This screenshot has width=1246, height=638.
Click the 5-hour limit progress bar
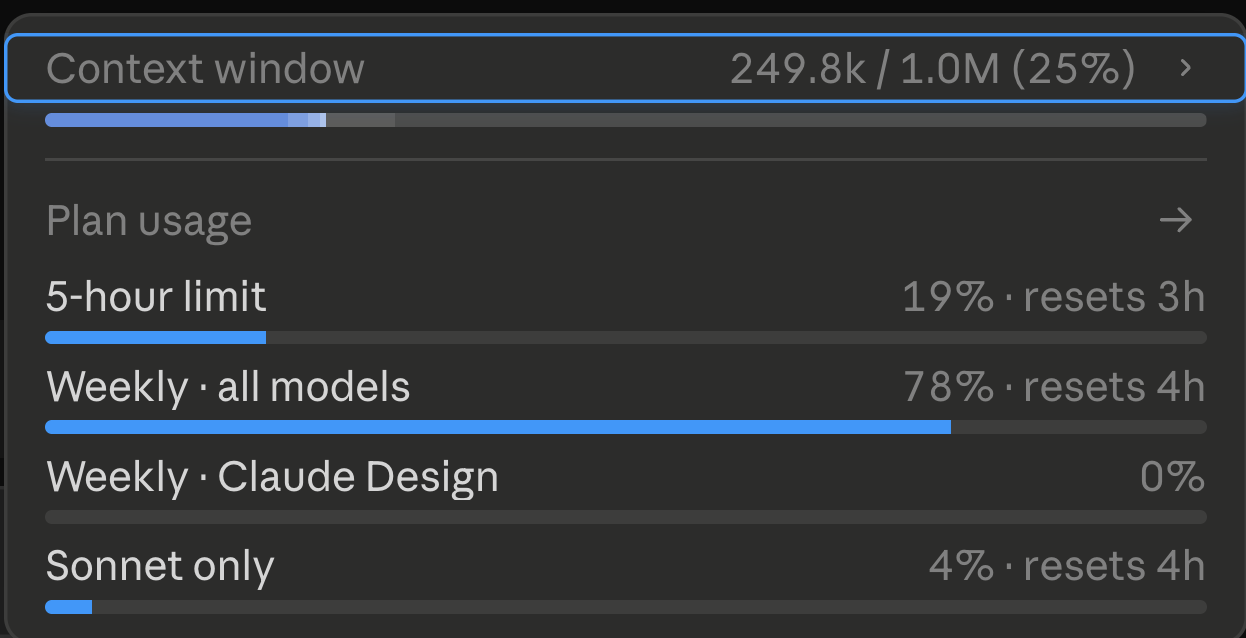[x=625, y=338]
